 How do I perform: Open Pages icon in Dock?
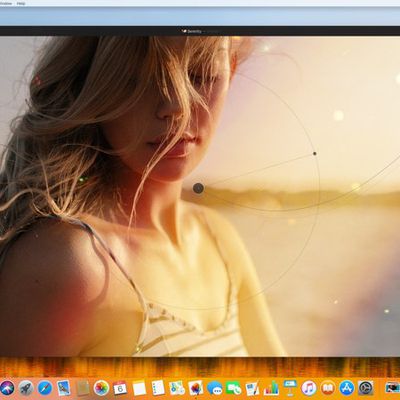coord(252,388)
